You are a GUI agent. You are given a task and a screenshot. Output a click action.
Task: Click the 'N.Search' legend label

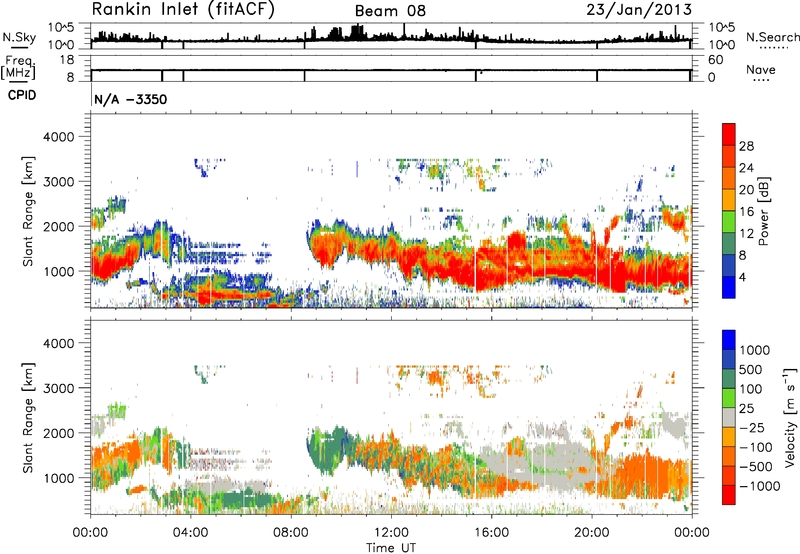tap(773, 37)
